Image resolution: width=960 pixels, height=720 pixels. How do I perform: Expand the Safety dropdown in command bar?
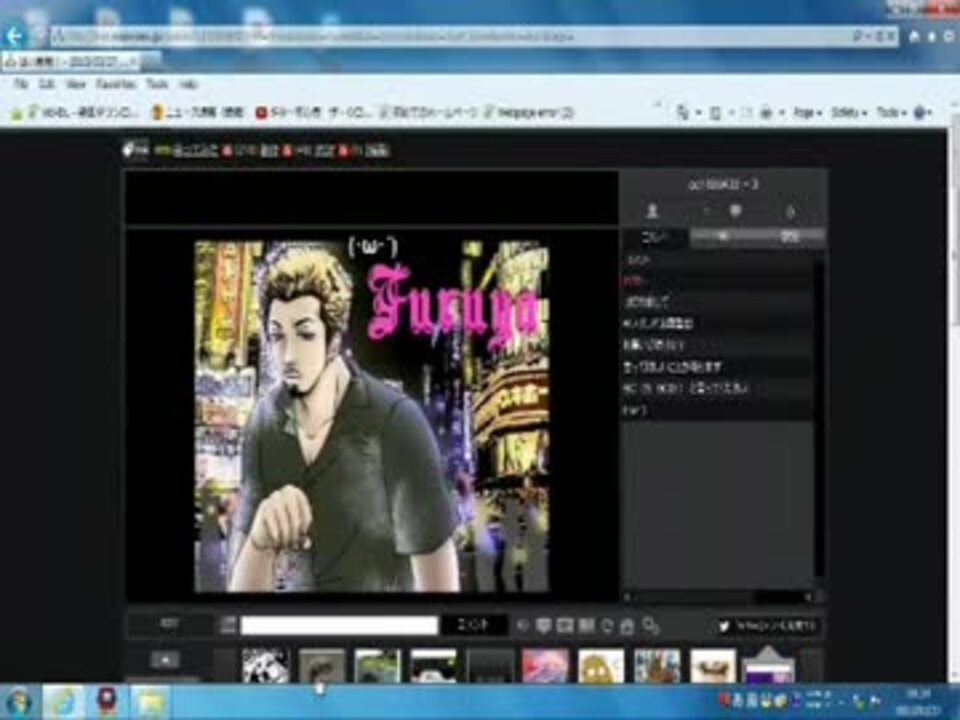click(x=849, y=113)
